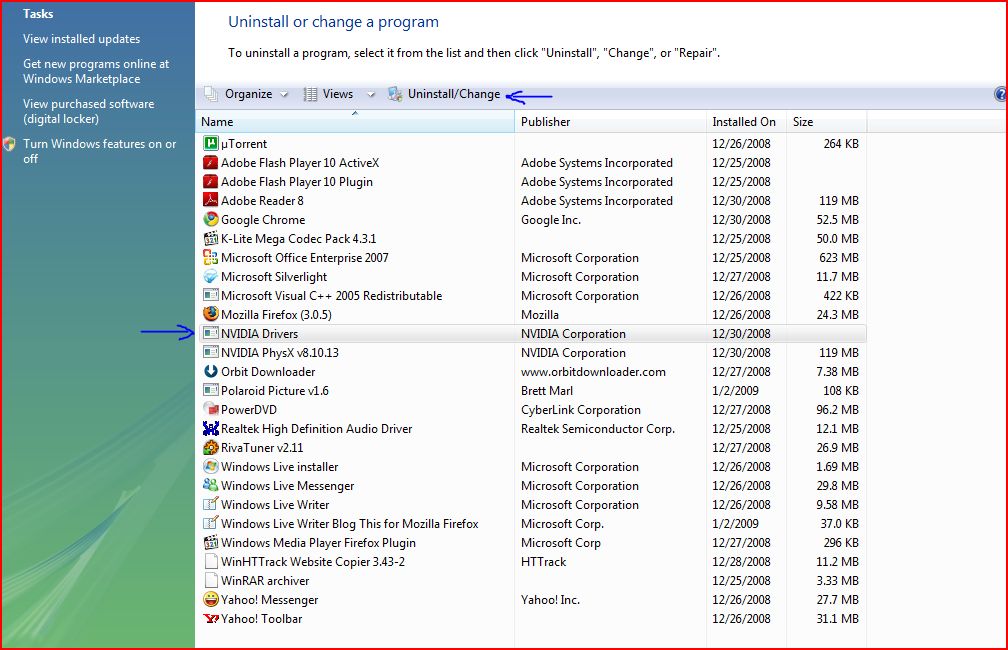This screenshot has height=650, width=1008.
Task: Sort list by Name column header
Action: pyautogui.click(x=355, y=122)
